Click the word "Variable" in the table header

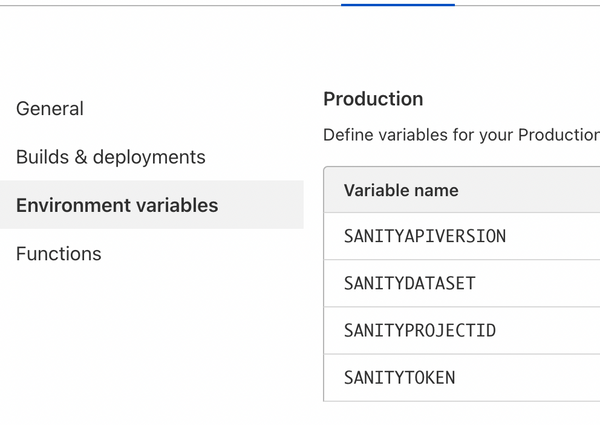(376, 190)
